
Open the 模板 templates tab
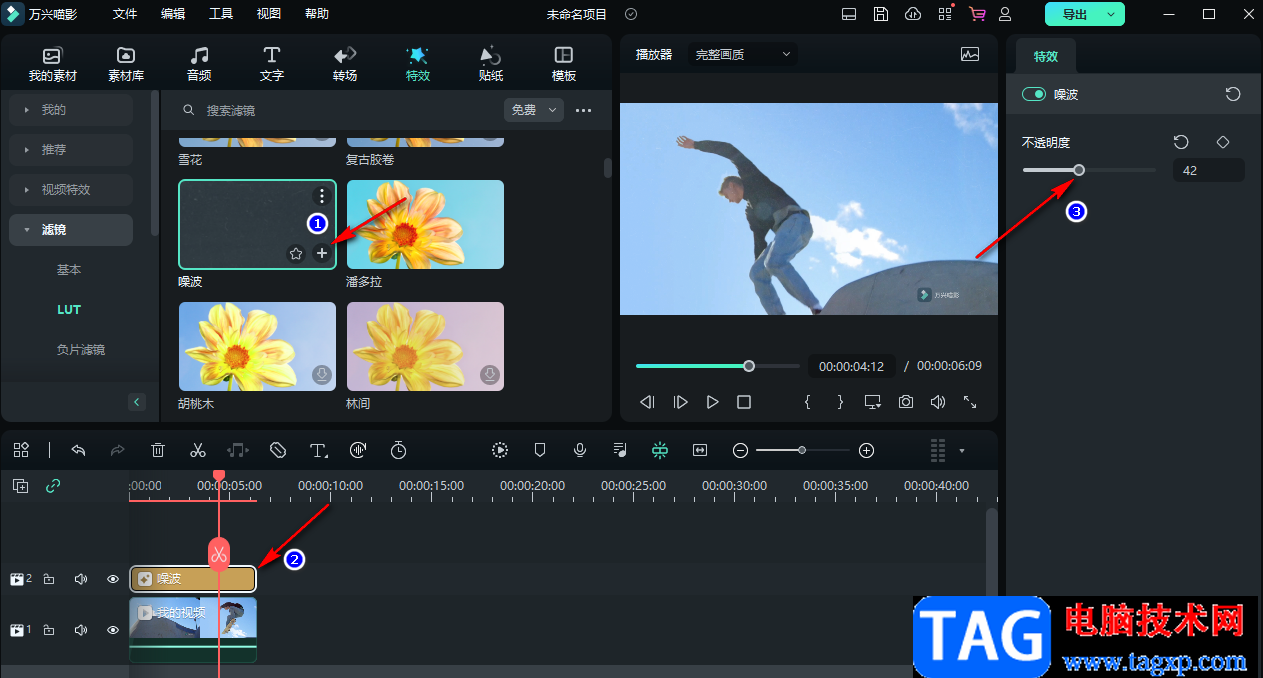[x=564, y=64]
